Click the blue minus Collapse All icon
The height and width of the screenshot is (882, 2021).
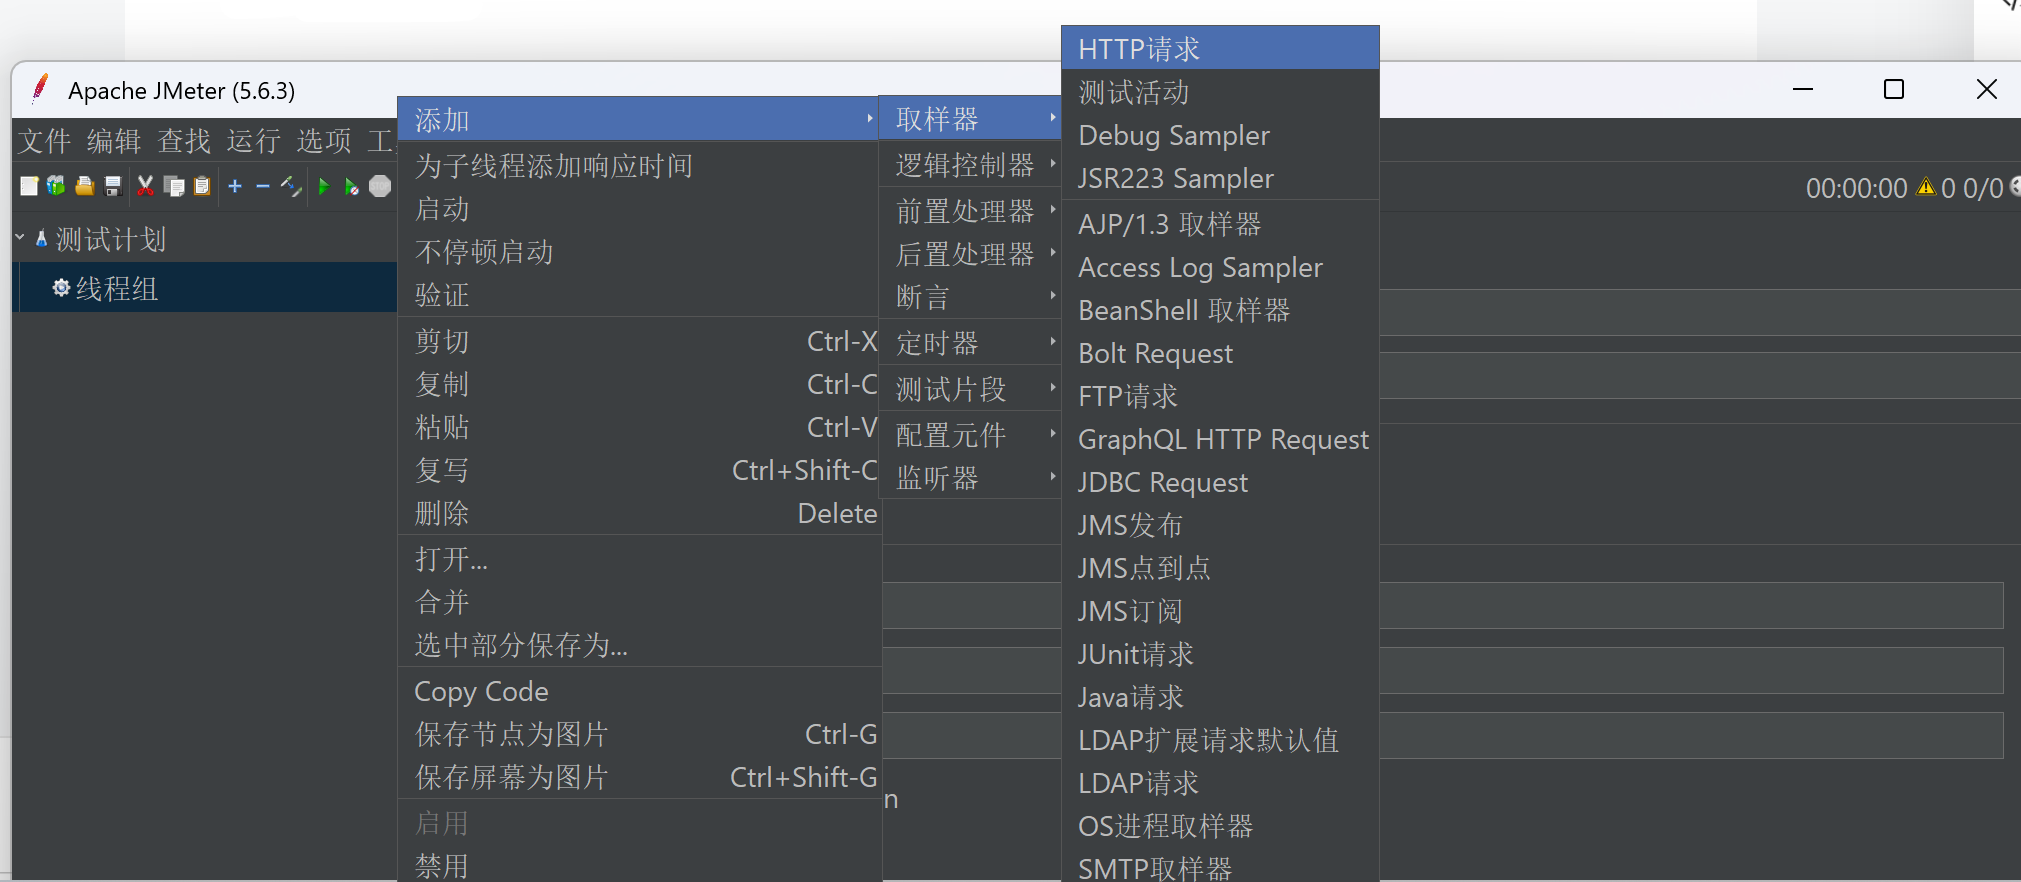tap(263, 186)
